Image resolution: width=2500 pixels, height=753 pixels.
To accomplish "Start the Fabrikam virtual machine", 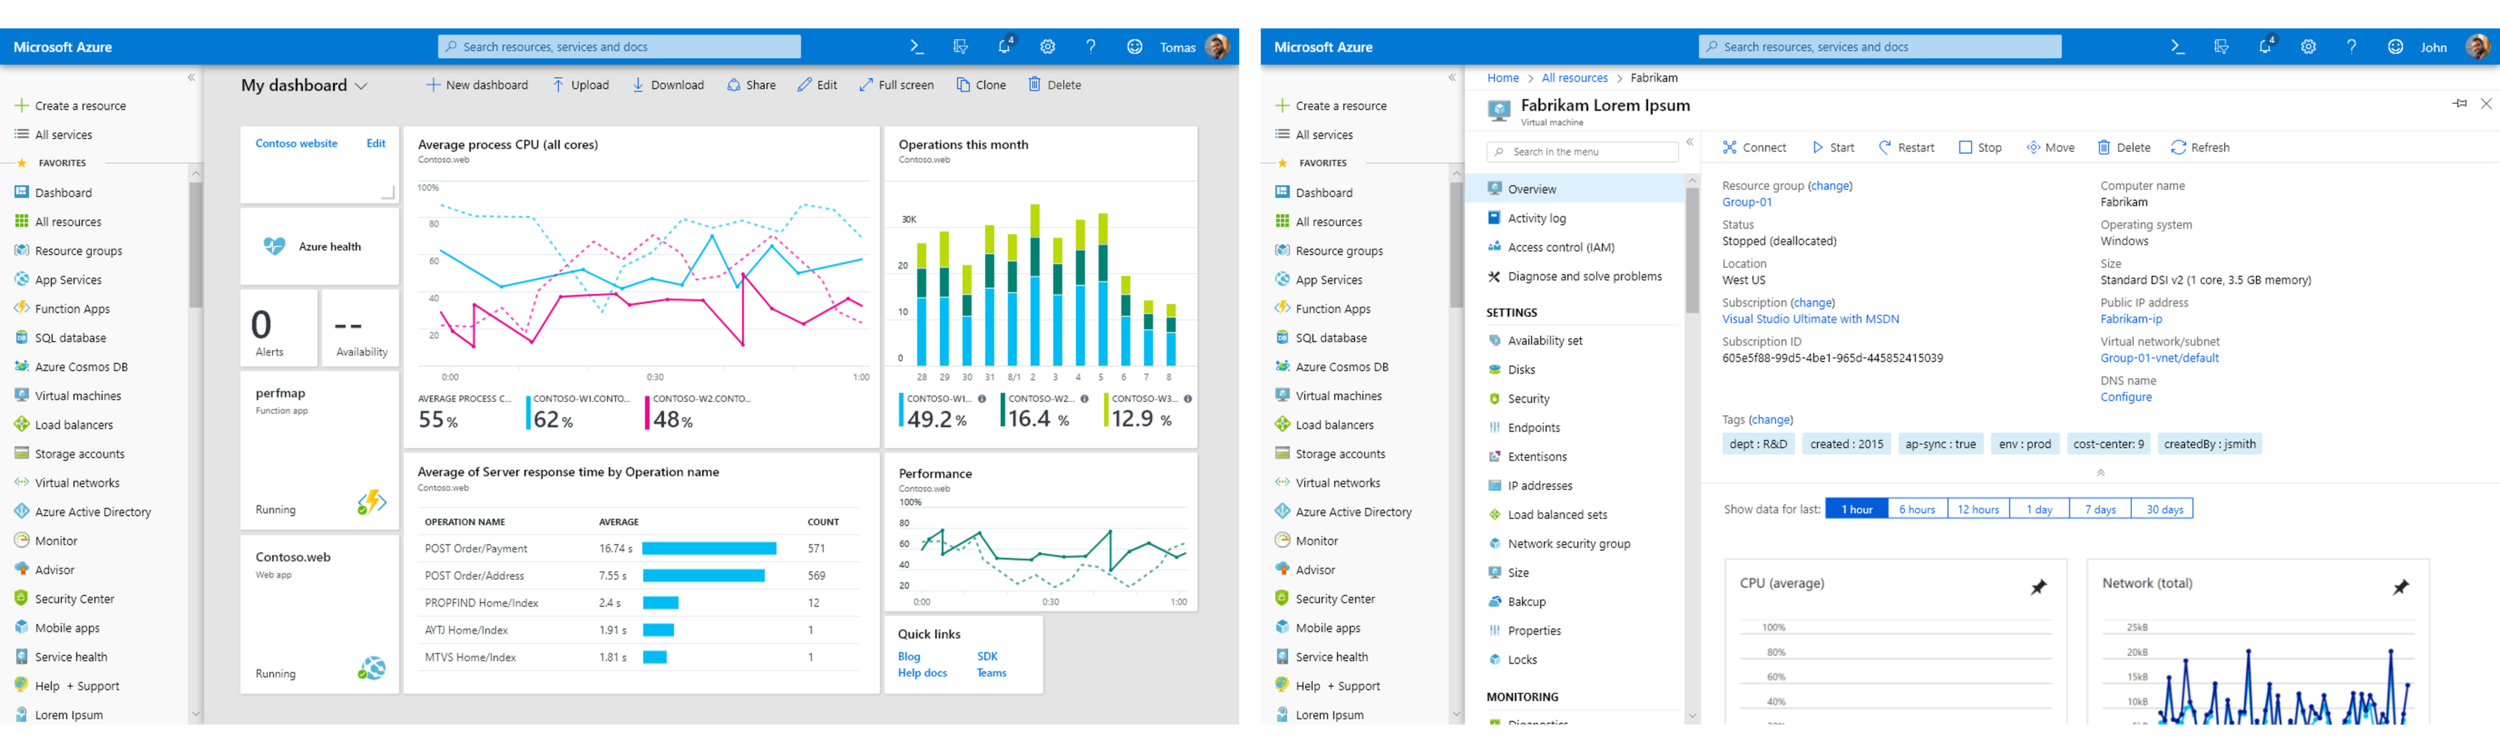I will tap(1833, 147).
